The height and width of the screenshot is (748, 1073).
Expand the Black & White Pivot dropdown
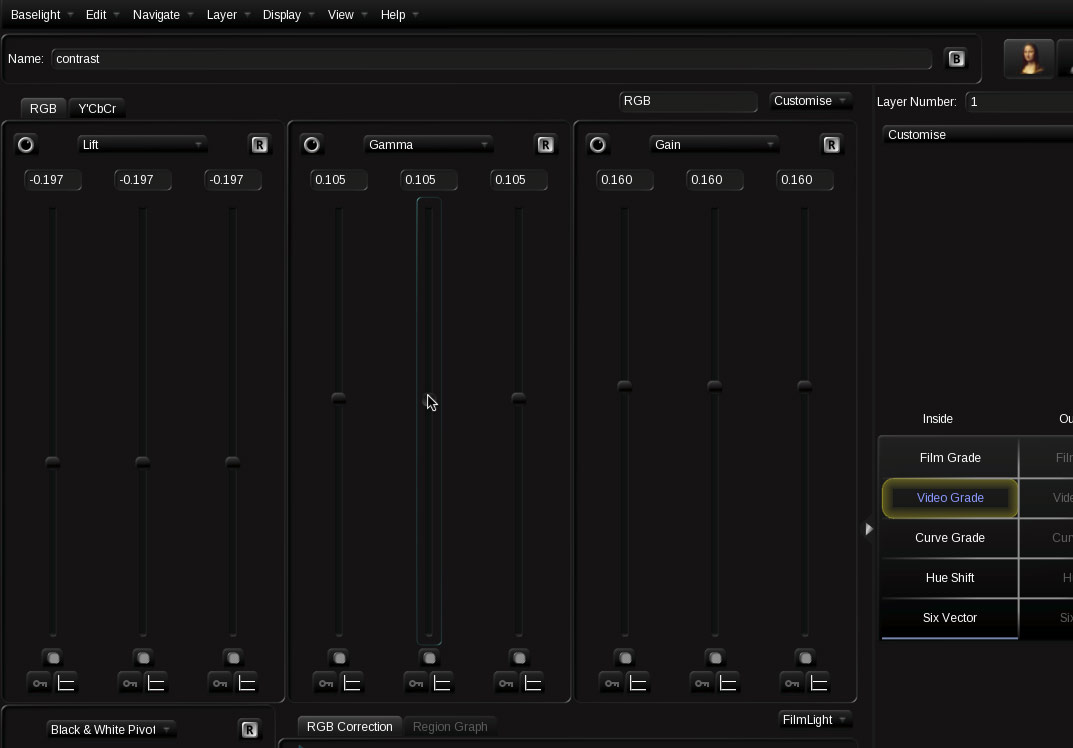pyautogui.click(x=111, y=730)
